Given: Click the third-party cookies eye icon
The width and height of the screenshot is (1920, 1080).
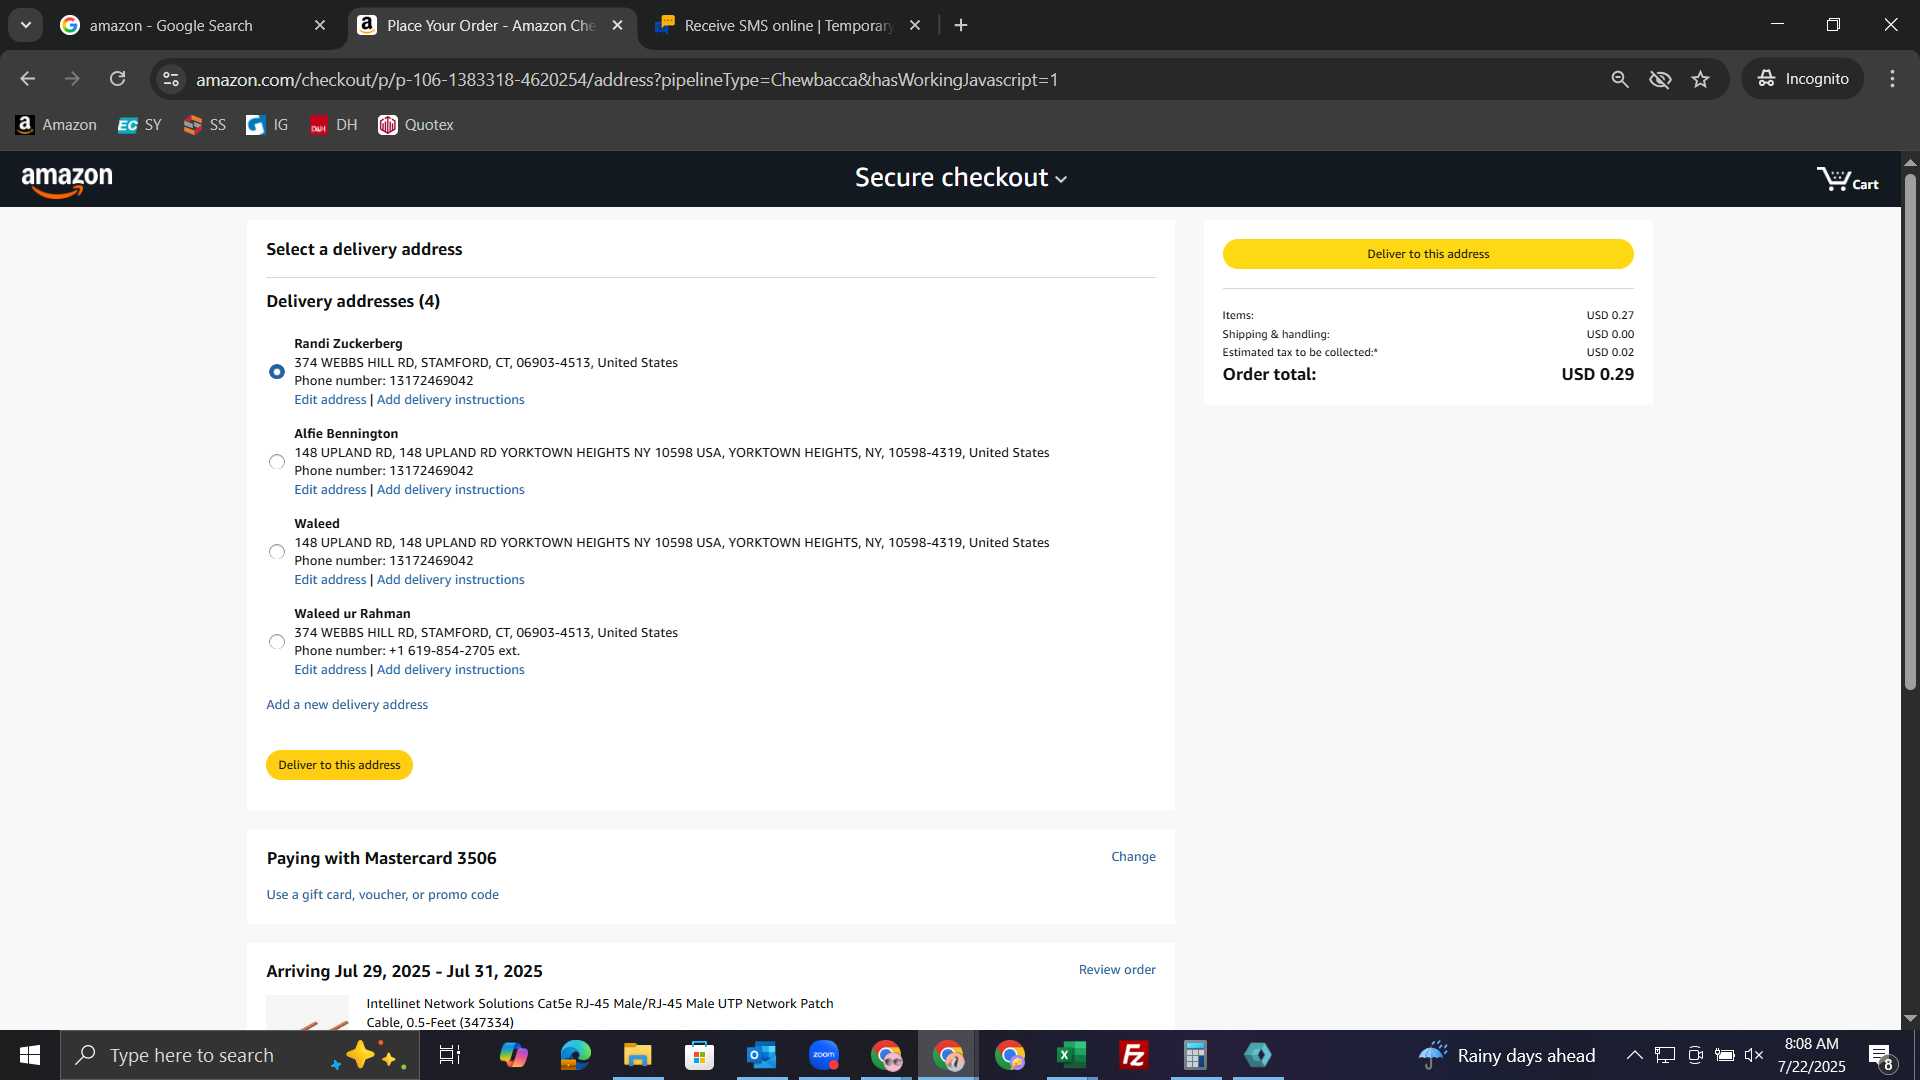Looking at the screenshot, I should click(x=1660, y=79).
